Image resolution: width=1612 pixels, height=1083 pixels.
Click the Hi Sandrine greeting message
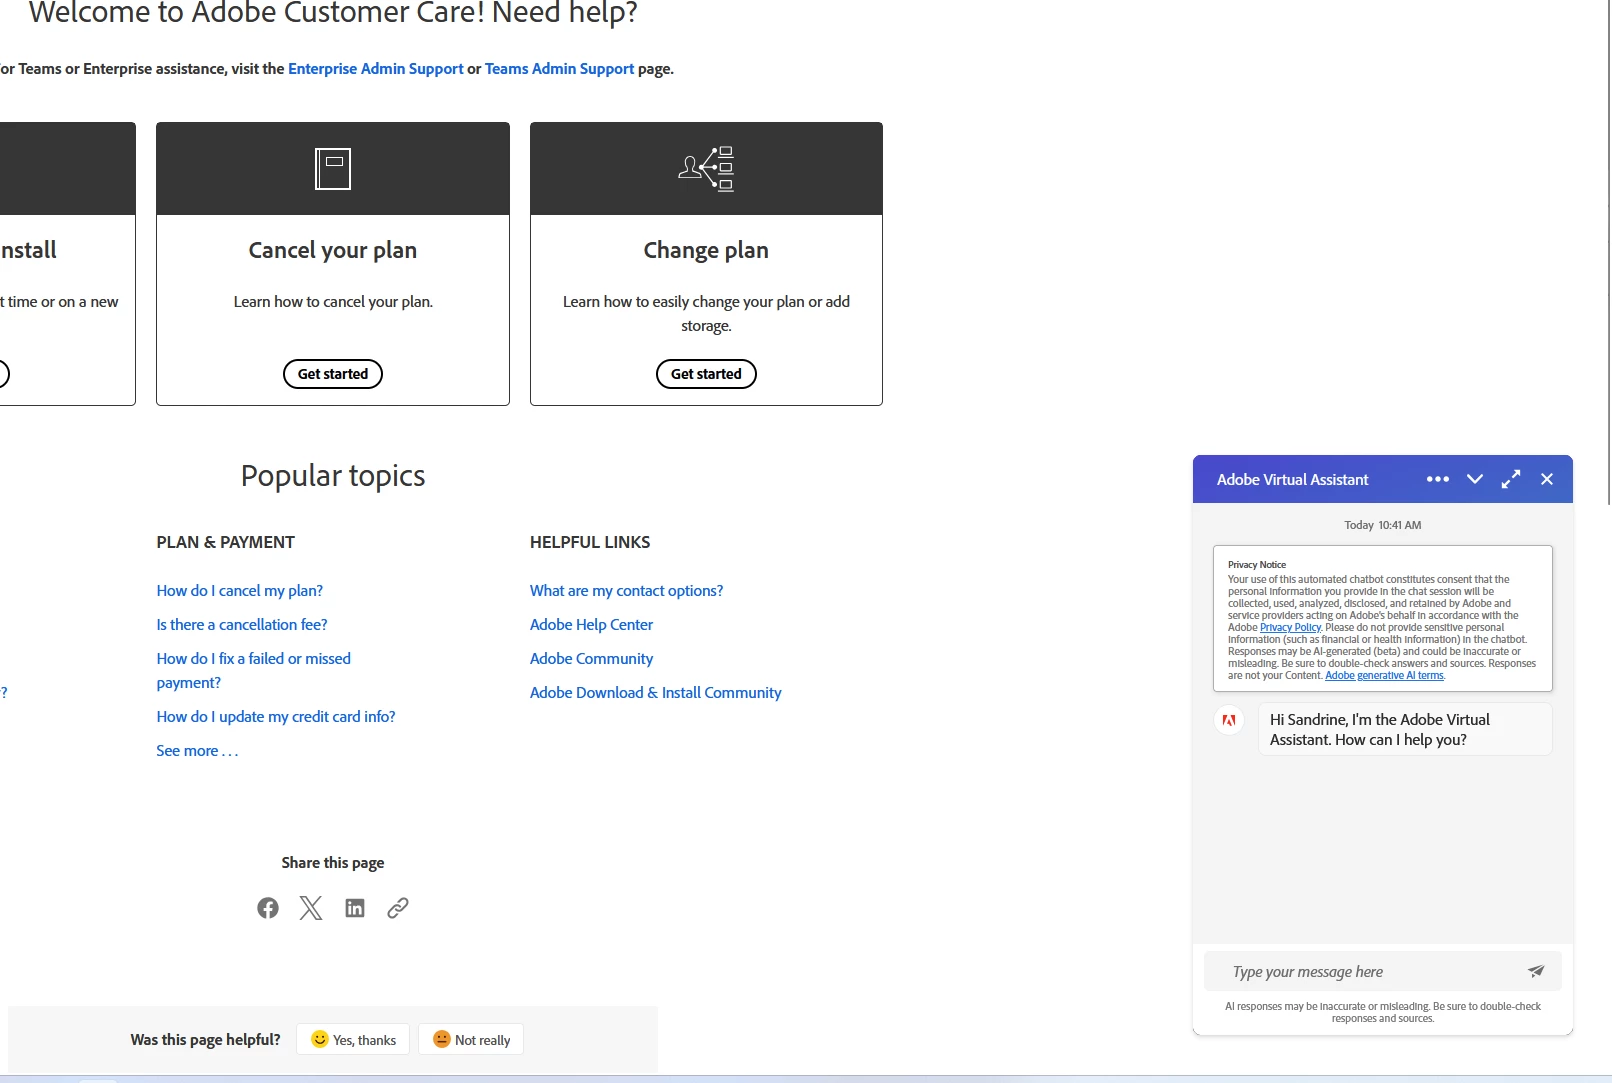pyautogui.click(x=1405, y=729)
